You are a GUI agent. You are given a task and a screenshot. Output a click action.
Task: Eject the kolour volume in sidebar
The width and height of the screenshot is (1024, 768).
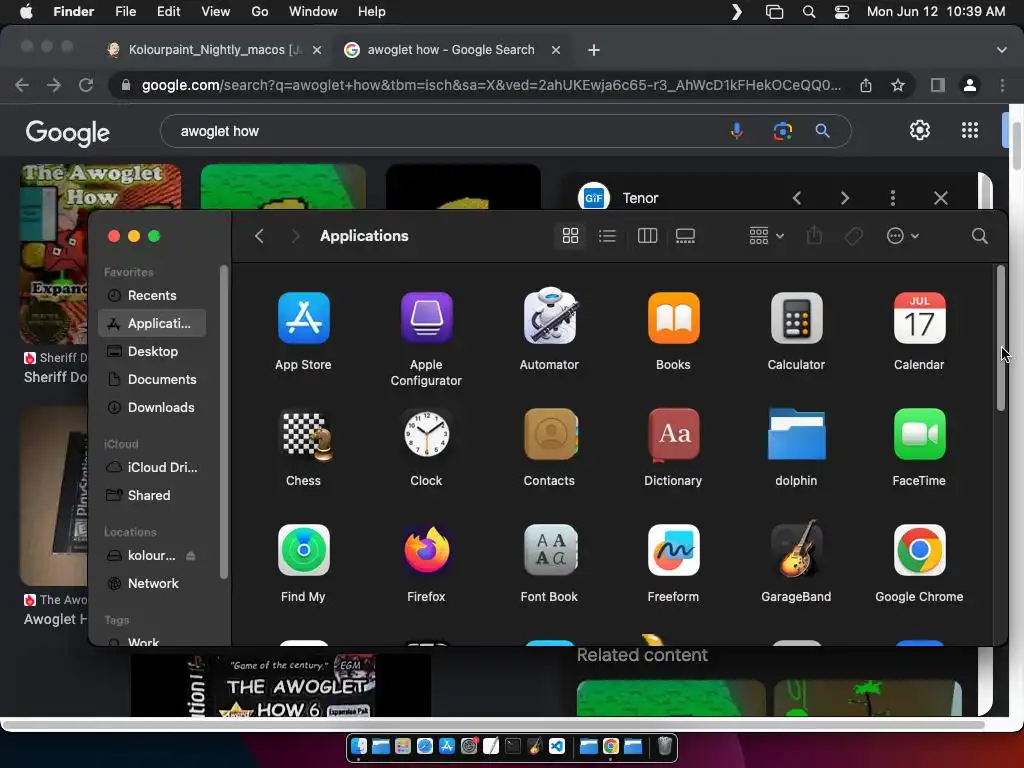pos(191,556)
